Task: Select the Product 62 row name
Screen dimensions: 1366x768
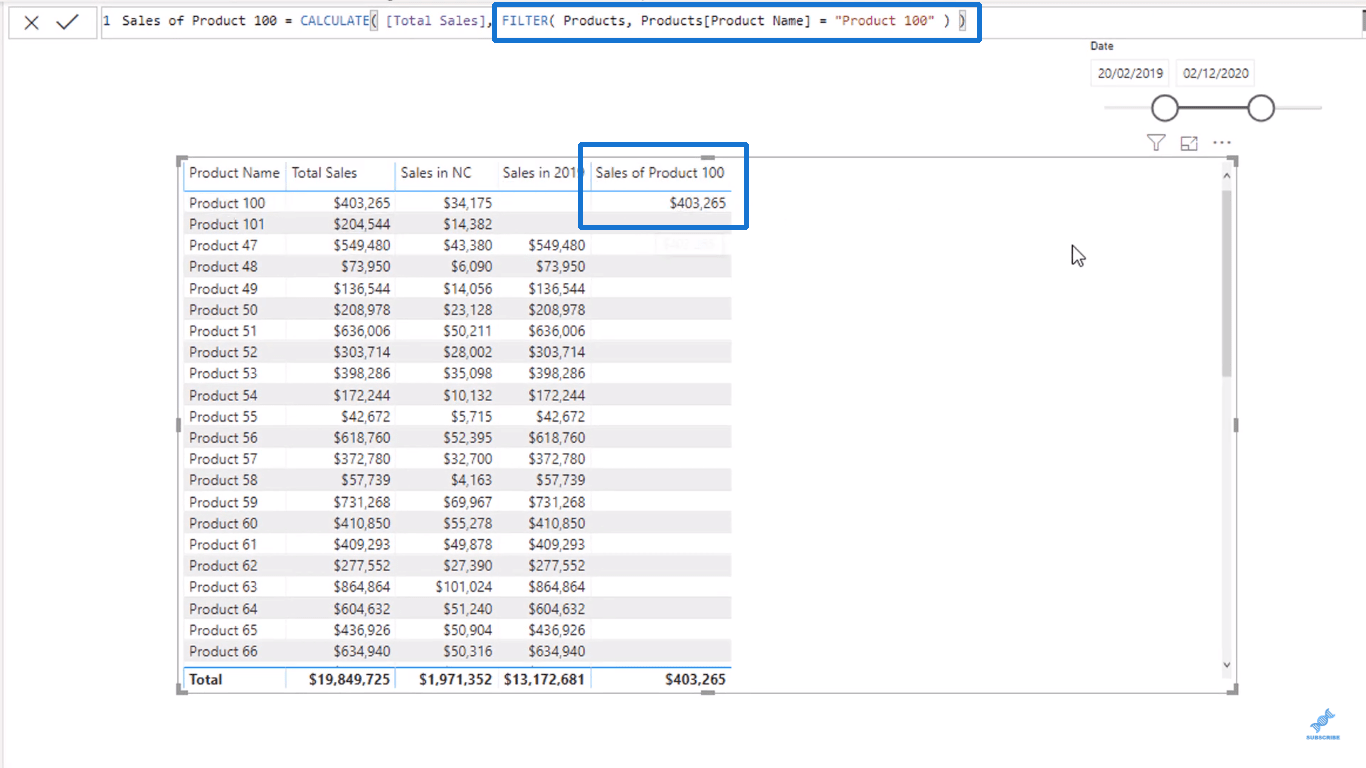Action: [223, 565]
